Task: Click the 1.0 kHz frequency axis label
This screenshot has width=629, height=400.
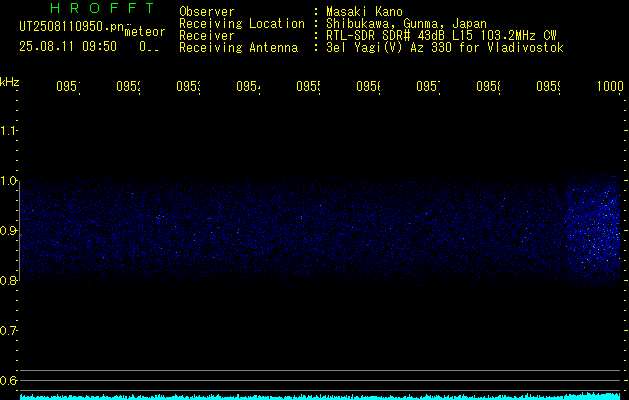Action: pyautogui.click(x=8, y=181)
